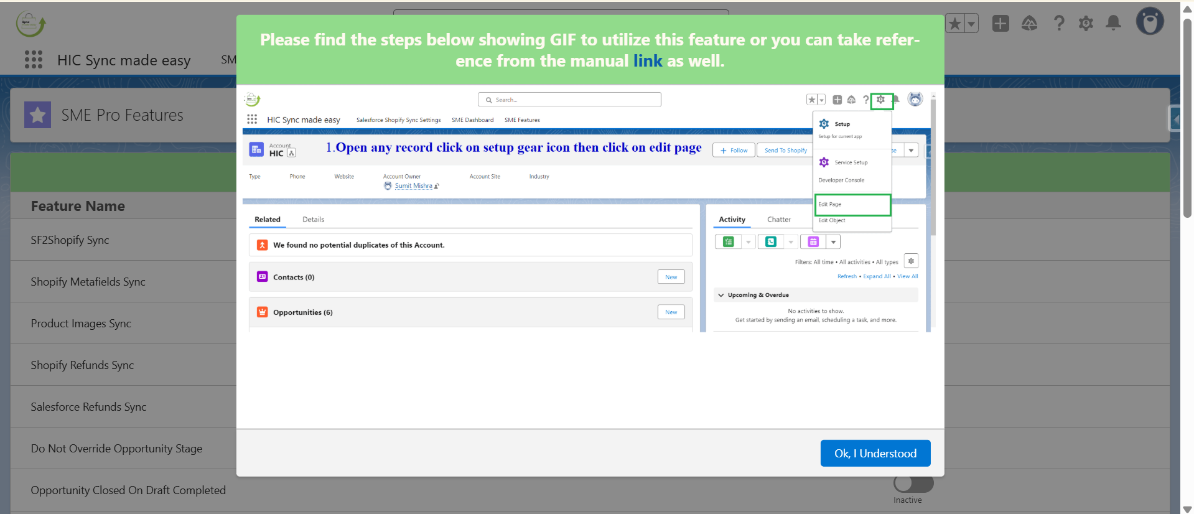Open the user profile bear avatar
The height and width of the screenshot is (514, 1194).
click(1150, 22)
